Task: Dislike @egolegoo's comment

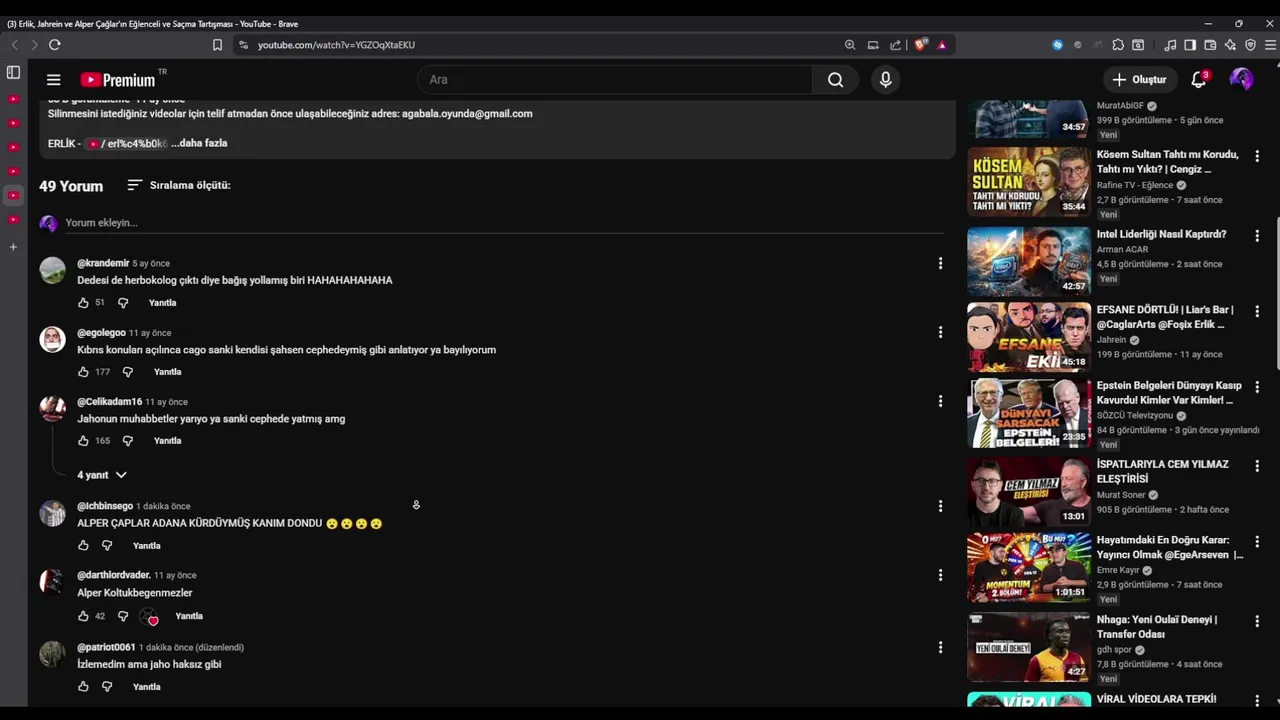Action: [127, 372]
